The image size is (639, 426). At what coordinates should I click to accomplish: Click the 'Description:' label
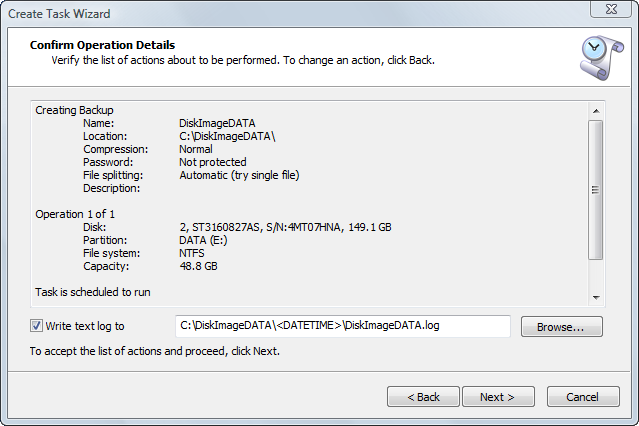pyautogui.click(x=111, y=188)
